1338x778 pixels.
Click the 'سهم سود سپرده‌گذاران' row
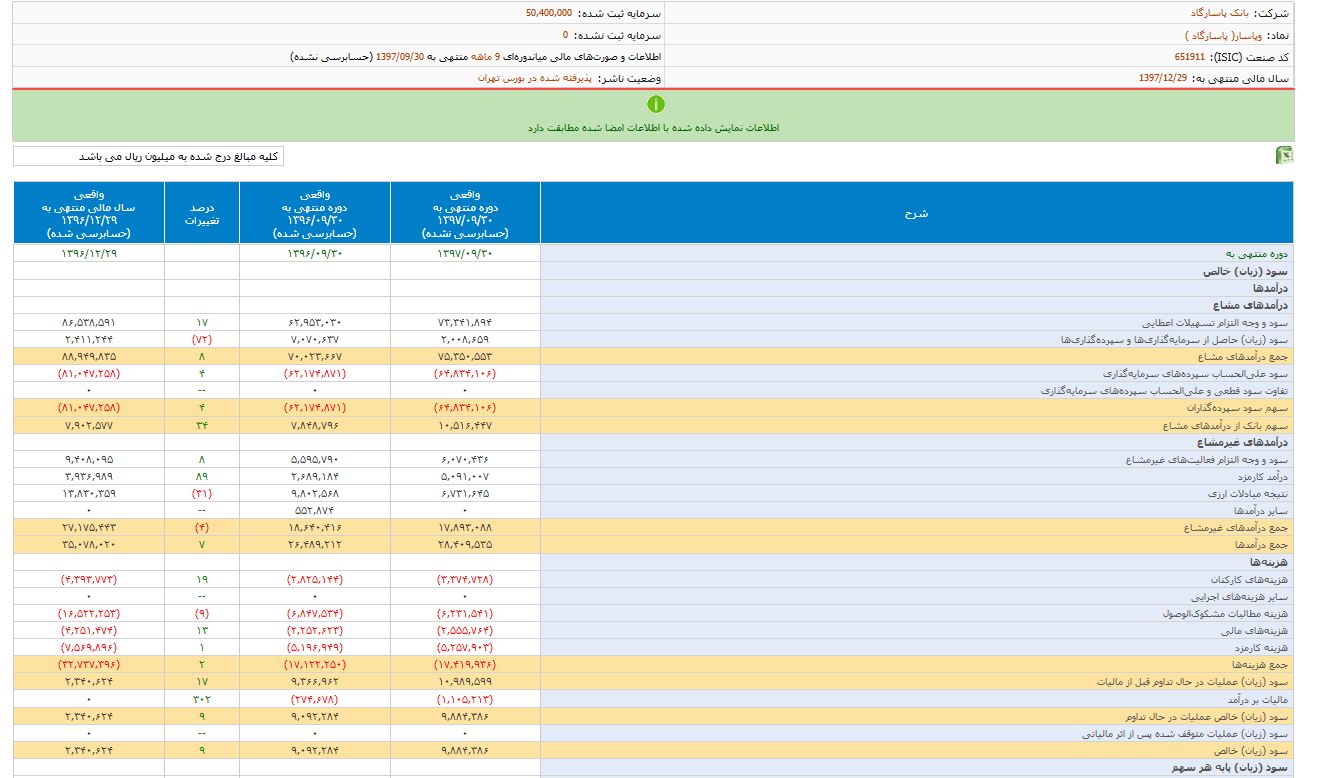pyautogui.click(x=654, y=408)
